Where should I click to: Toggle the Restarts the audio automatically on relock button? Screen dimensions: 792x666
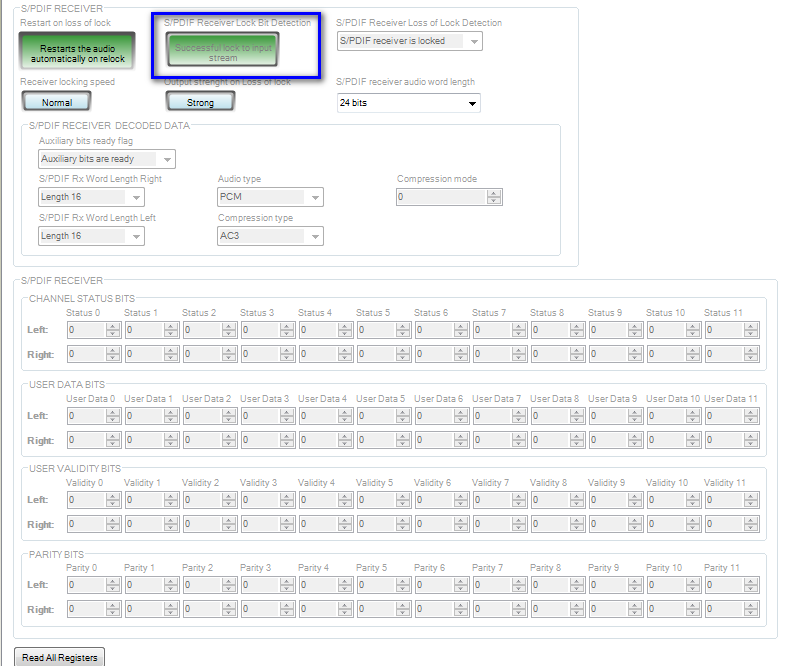click(77, 50)
